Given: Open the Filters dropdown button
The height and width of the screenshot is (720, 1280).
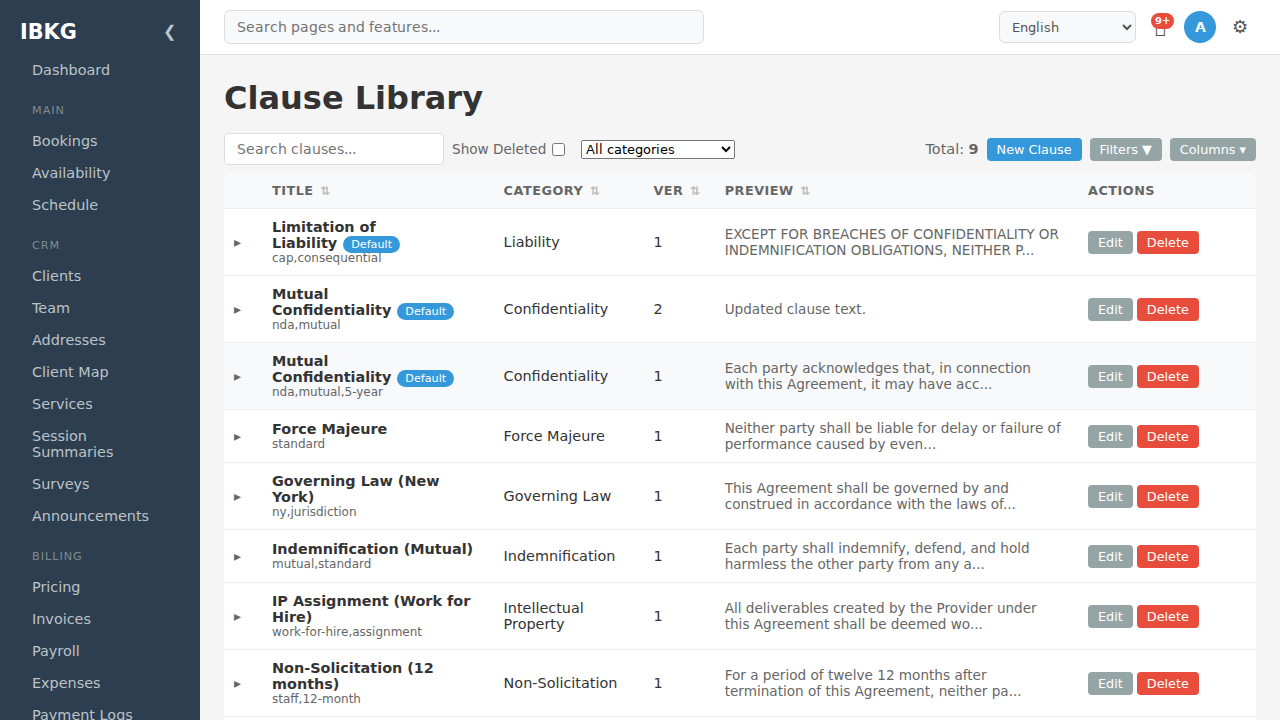Looking at the screenshot, I should (1126, 149).
